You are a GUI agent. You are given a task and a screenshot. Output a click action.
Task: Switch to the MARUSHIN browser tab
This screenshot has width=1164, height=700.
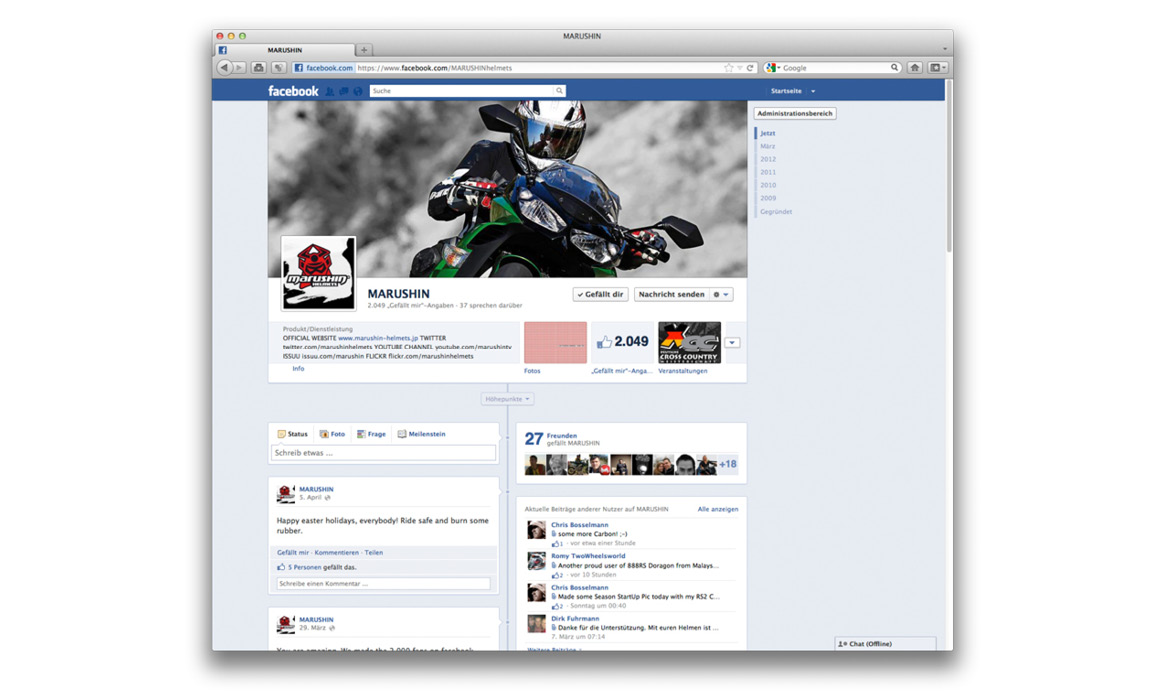coord(285,50)
